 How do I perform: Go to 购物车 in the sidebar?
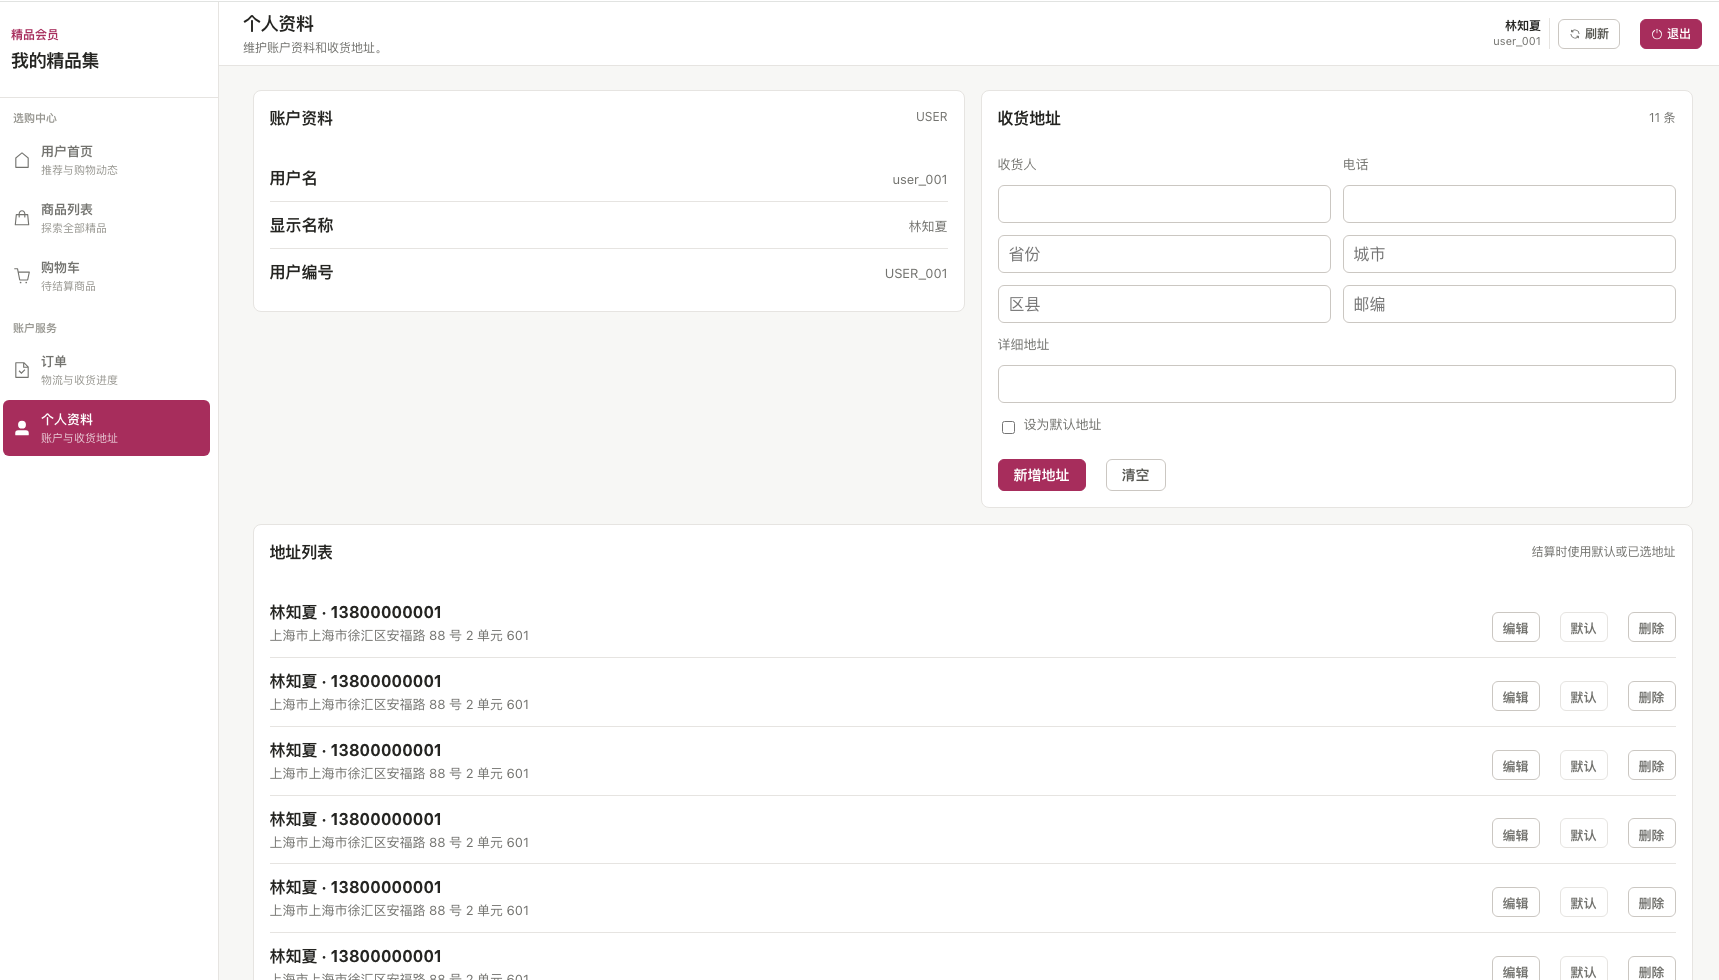pyautogui.click(x=107, y=276)
